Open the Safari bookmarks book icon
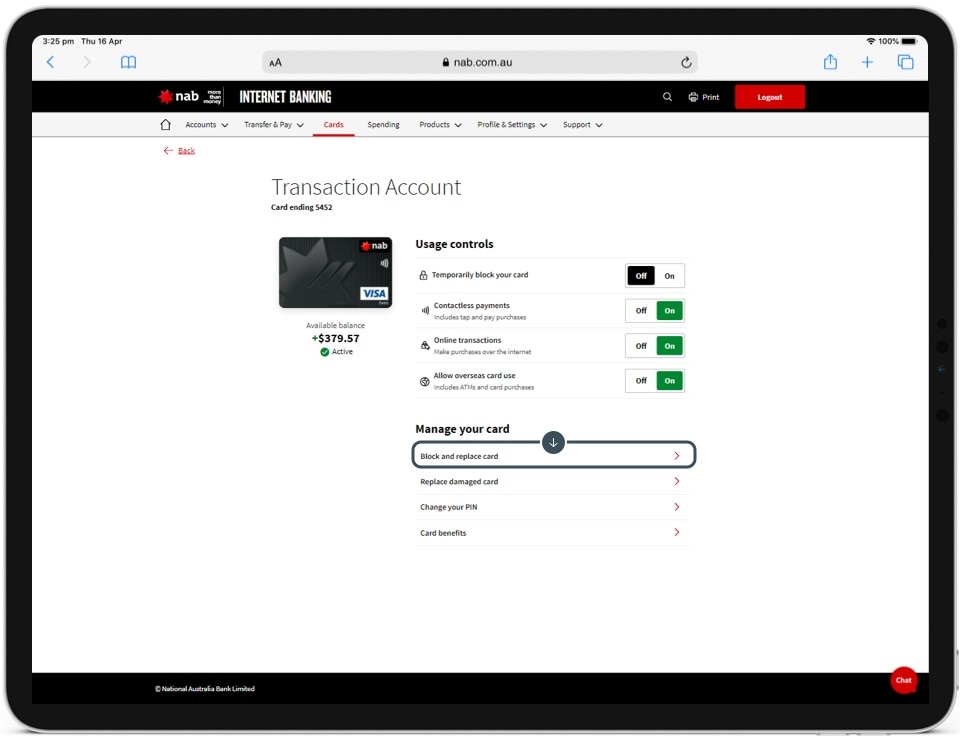This screenshot has width=960, height=740. tap(128, 62)
